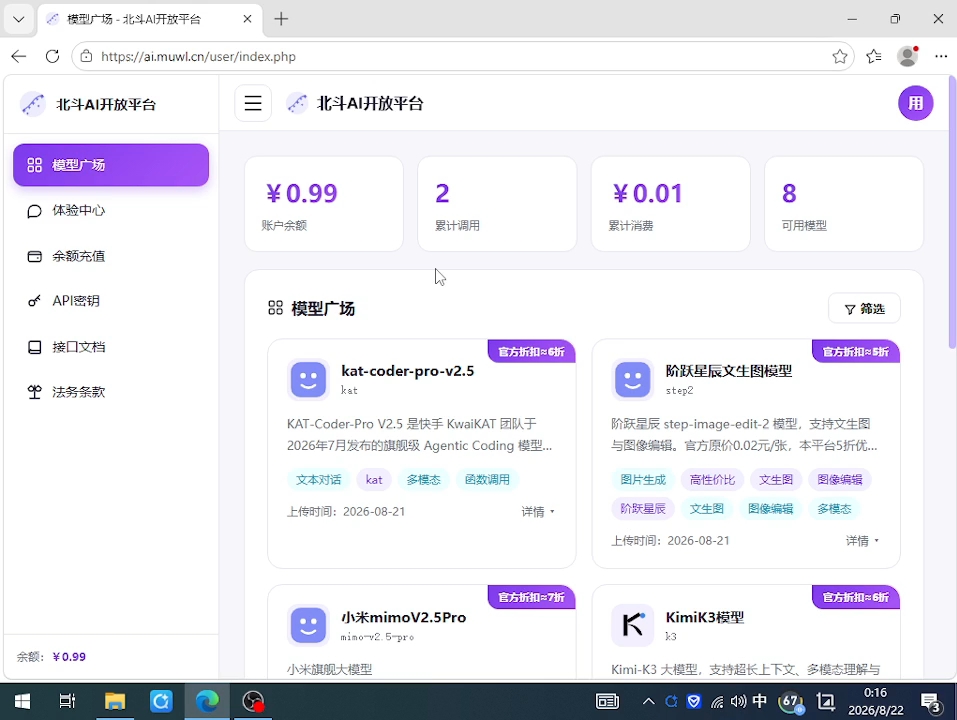Click the Edge browser taskbar icon
This screenshot has width=957, height=720.
click(x=207, y=702)
